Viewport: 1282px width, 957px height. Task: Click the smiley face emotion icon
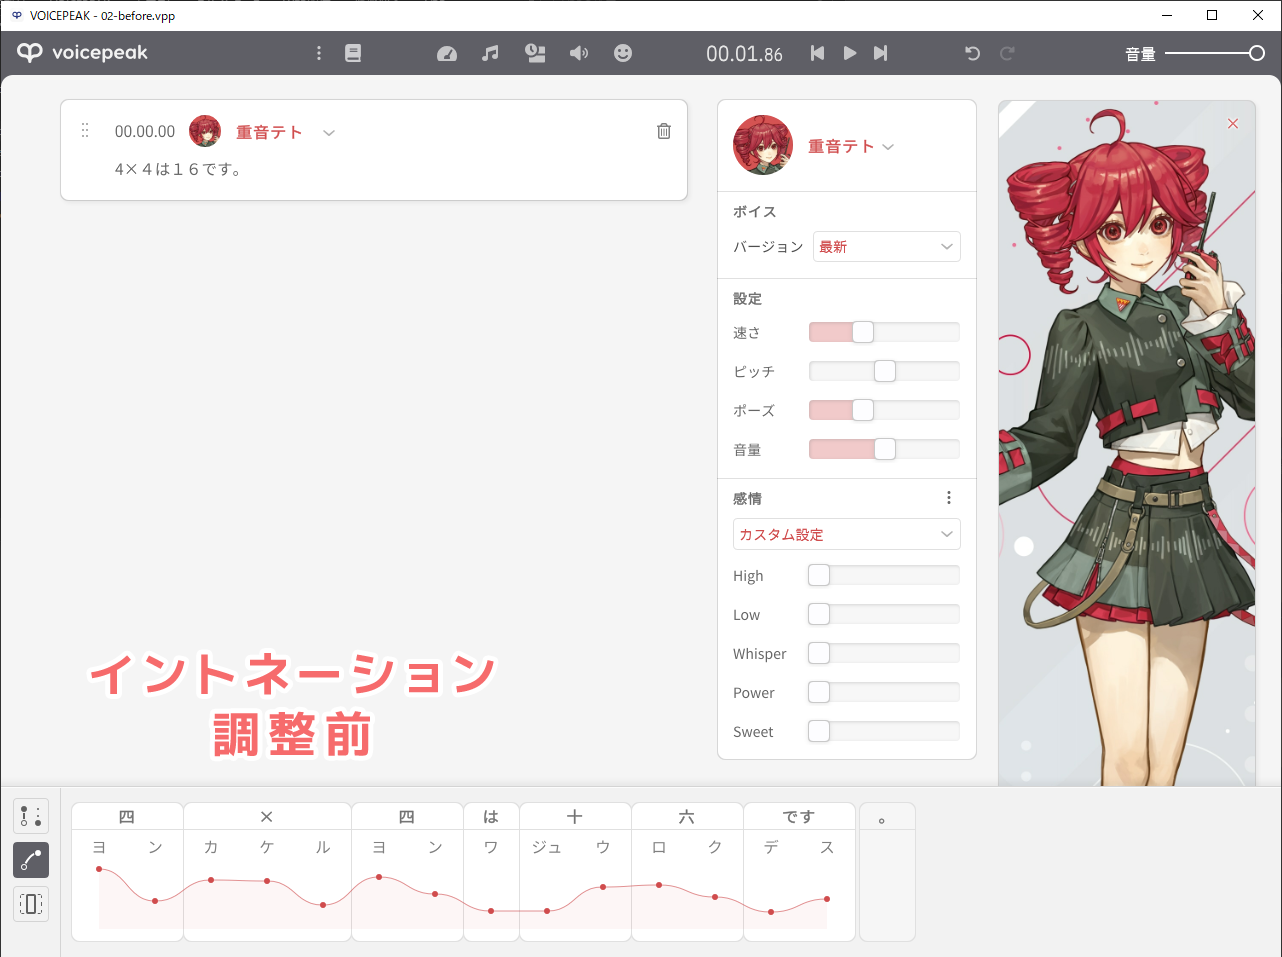(623, 53)
